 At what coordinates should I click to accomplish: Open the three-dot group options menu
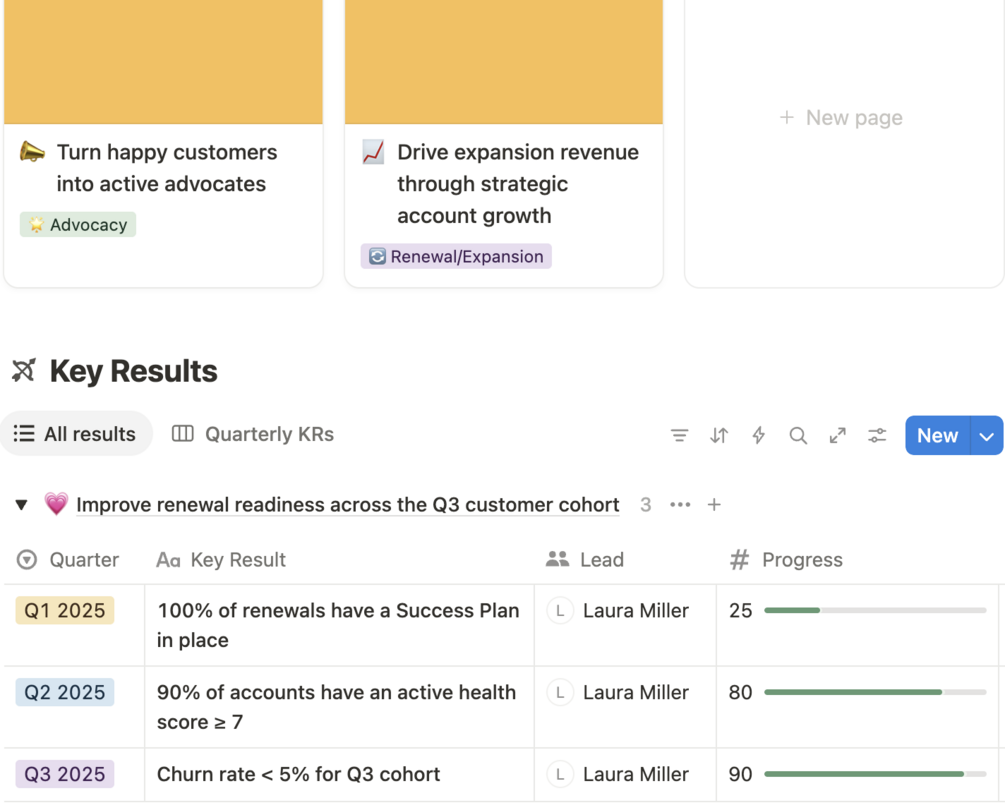coord(680,505)
